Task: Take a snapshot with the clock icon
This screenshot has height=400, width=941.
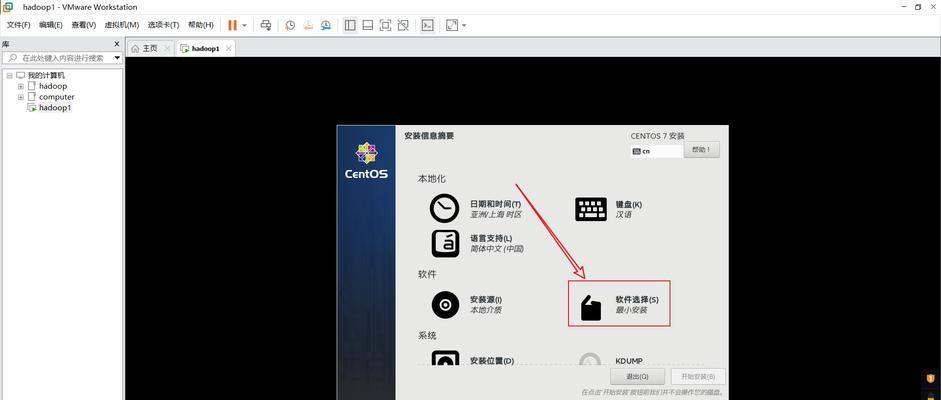Action: [x=290, y=25]
